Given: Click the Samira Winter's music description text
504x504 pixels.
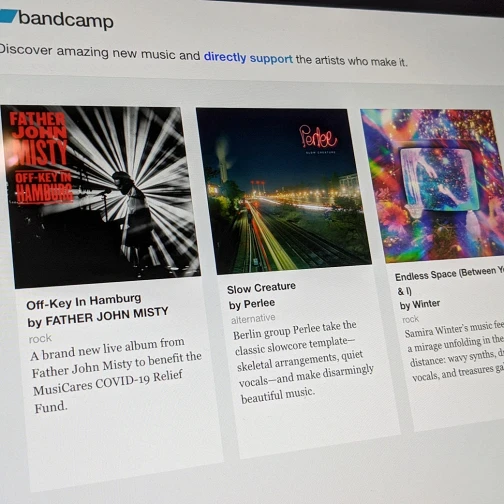Looking at the screenshot, I should [455, 353].
